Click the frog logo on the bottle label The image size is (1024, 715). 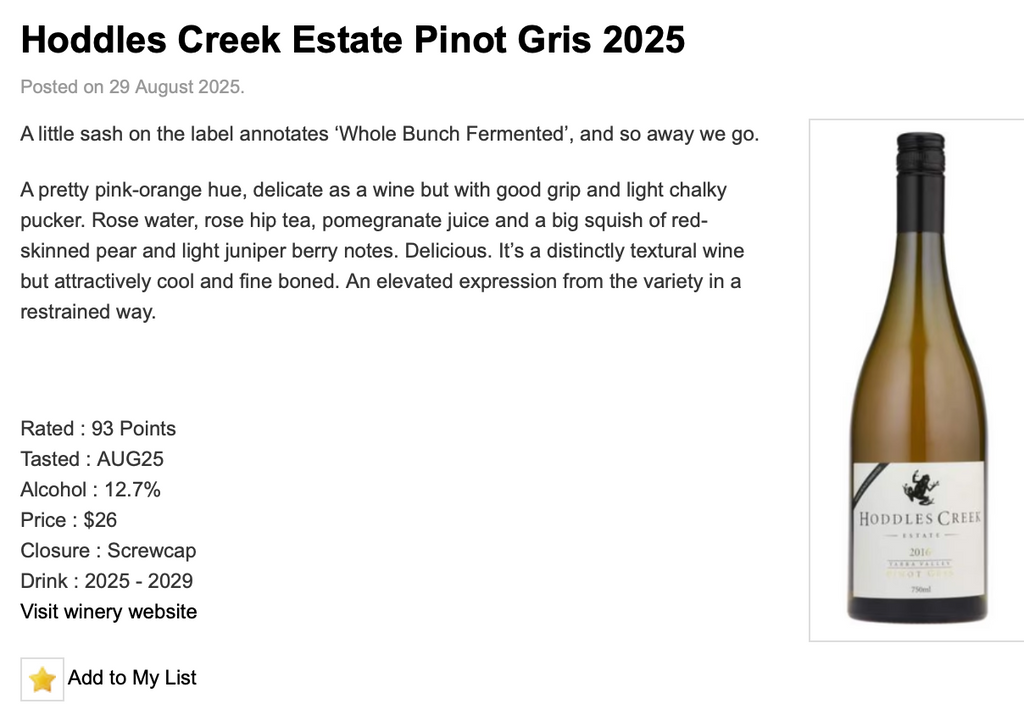tap(919, 487)
